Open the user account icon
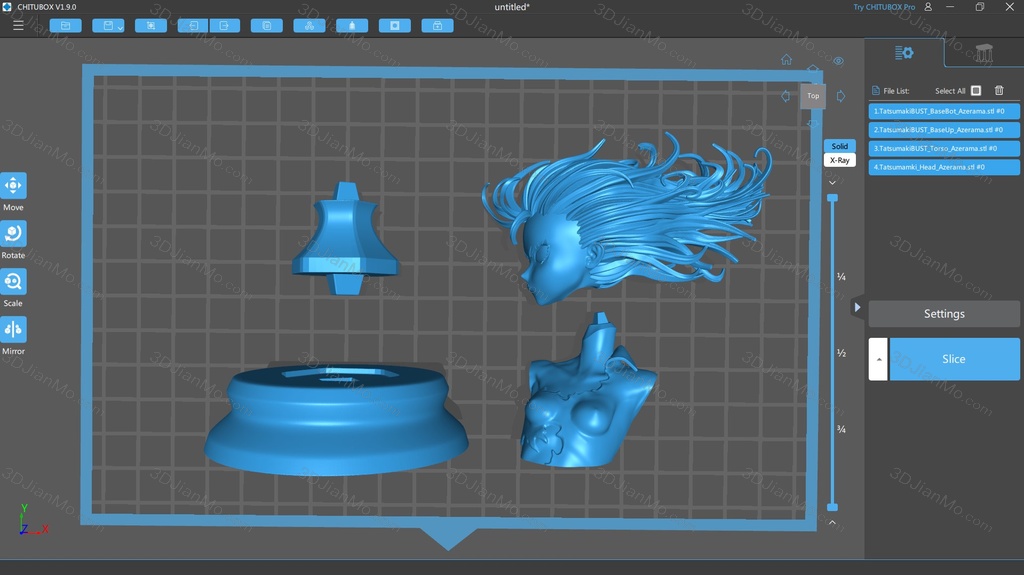 click(x=928, y=7)
